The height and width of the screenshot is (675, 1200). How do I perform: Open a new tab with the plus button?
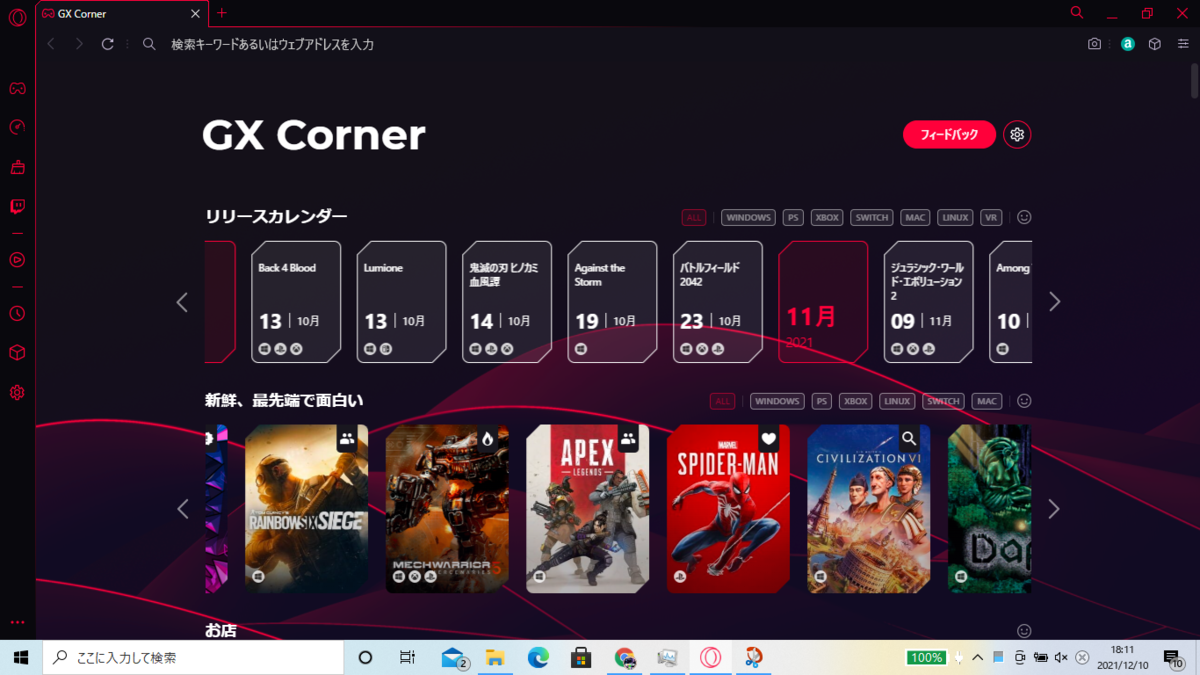click(x=222, y=13)
